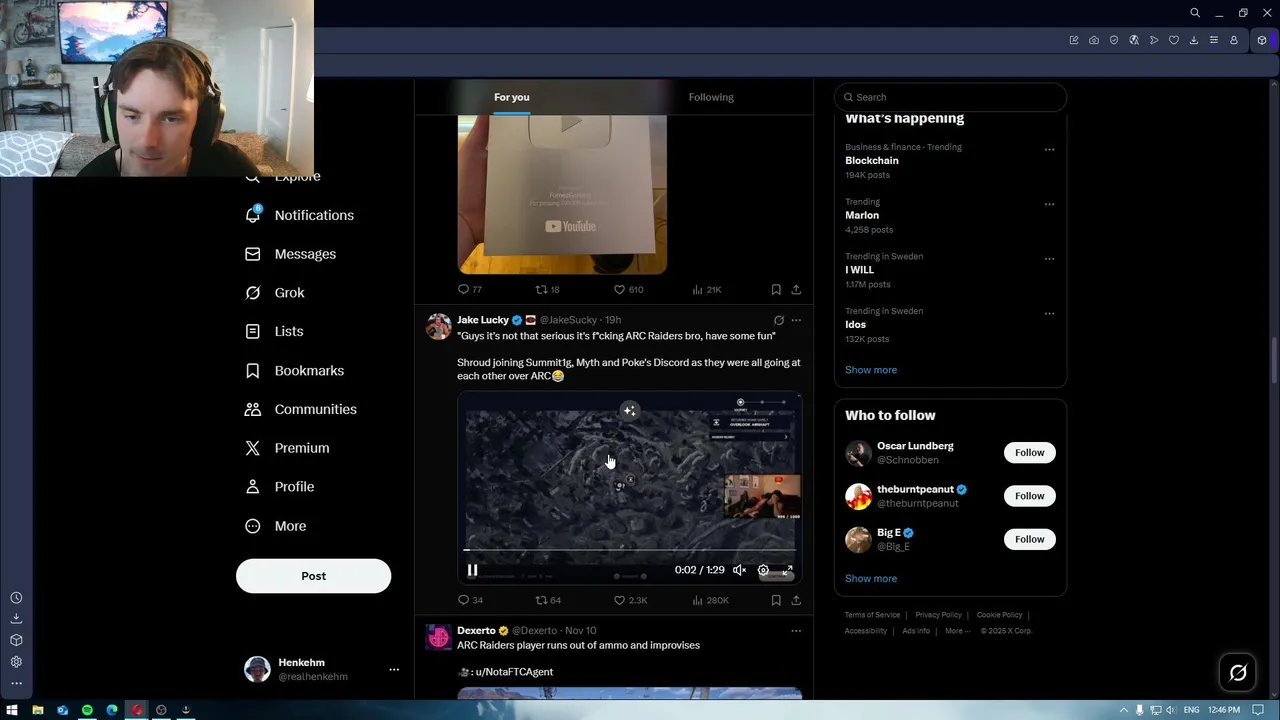Click the Post button
This screenshot has width=1280, height=720.
(x=313, y=576)
